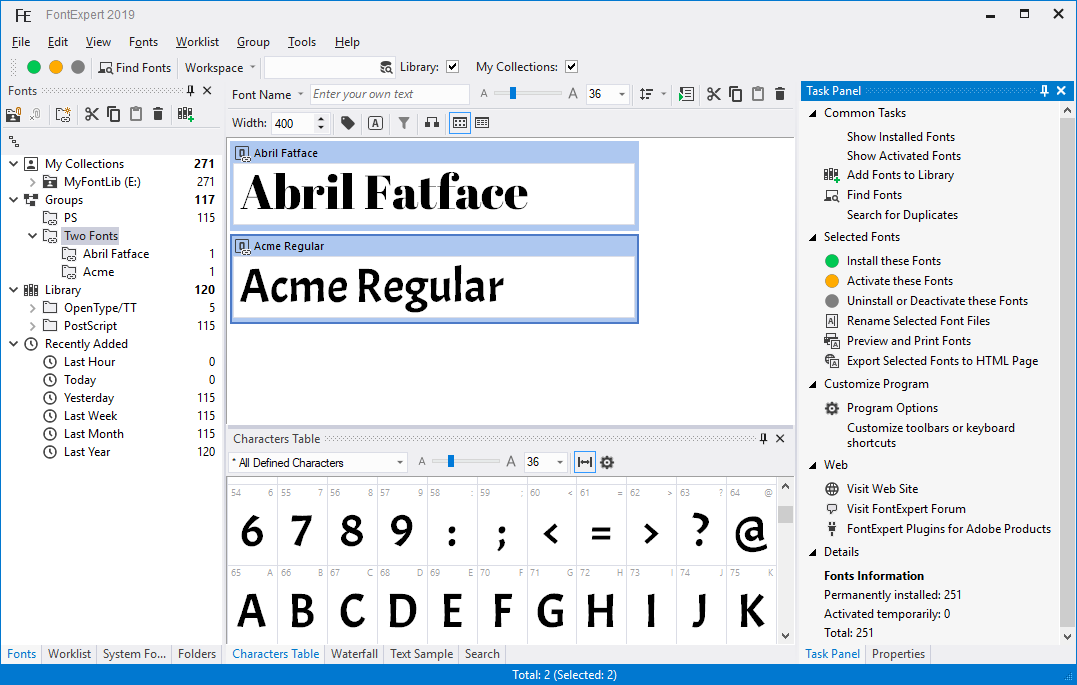Delete using the Fonts panel trash icon
This screenshot has height=685, width=1077.
pyautogui.click(x=157, y=114)
